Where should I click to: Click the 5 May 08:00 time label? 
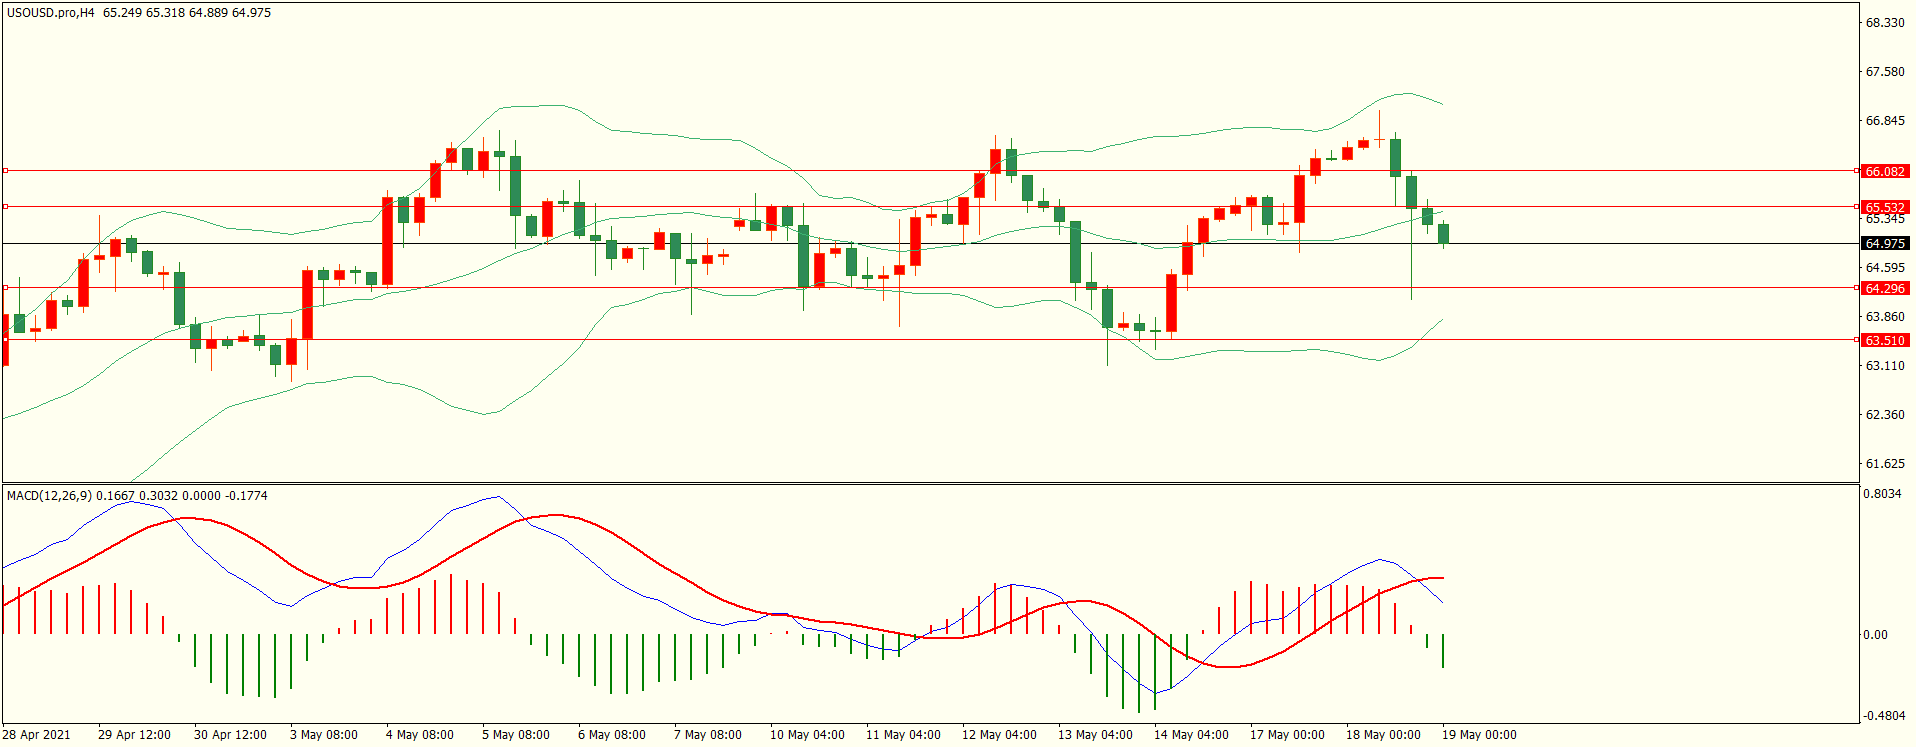pos(516,734)
